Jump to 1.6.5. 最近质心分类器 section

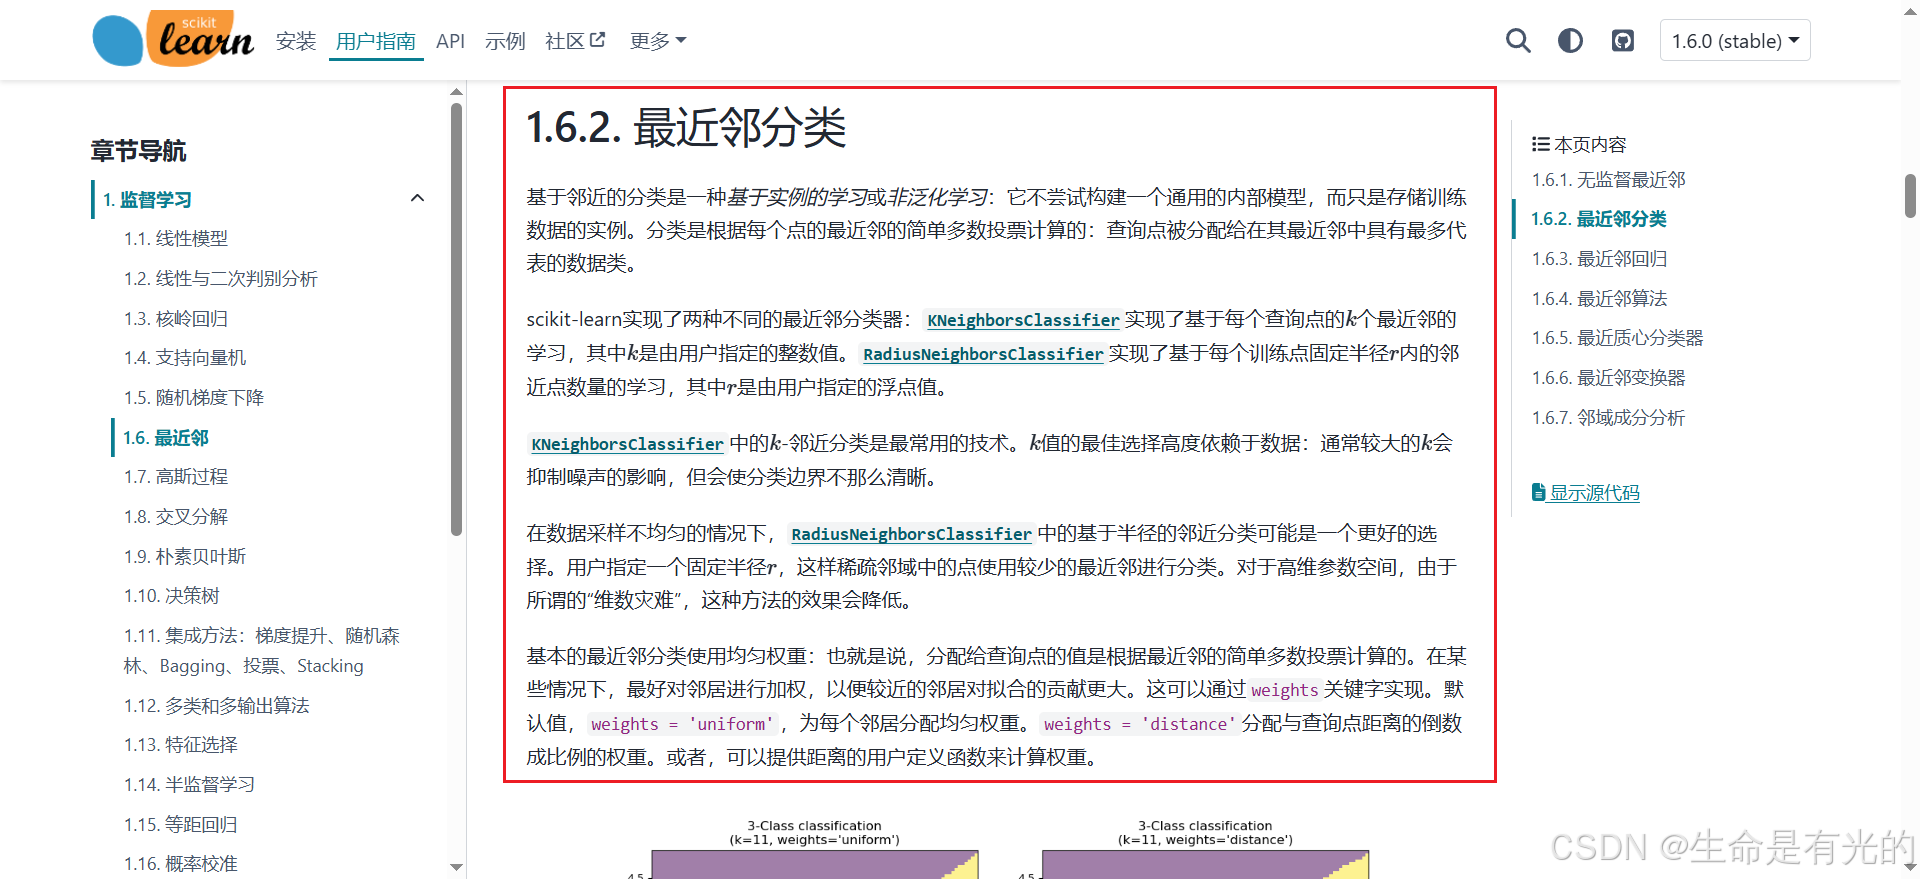click(x=1617, y=338)
